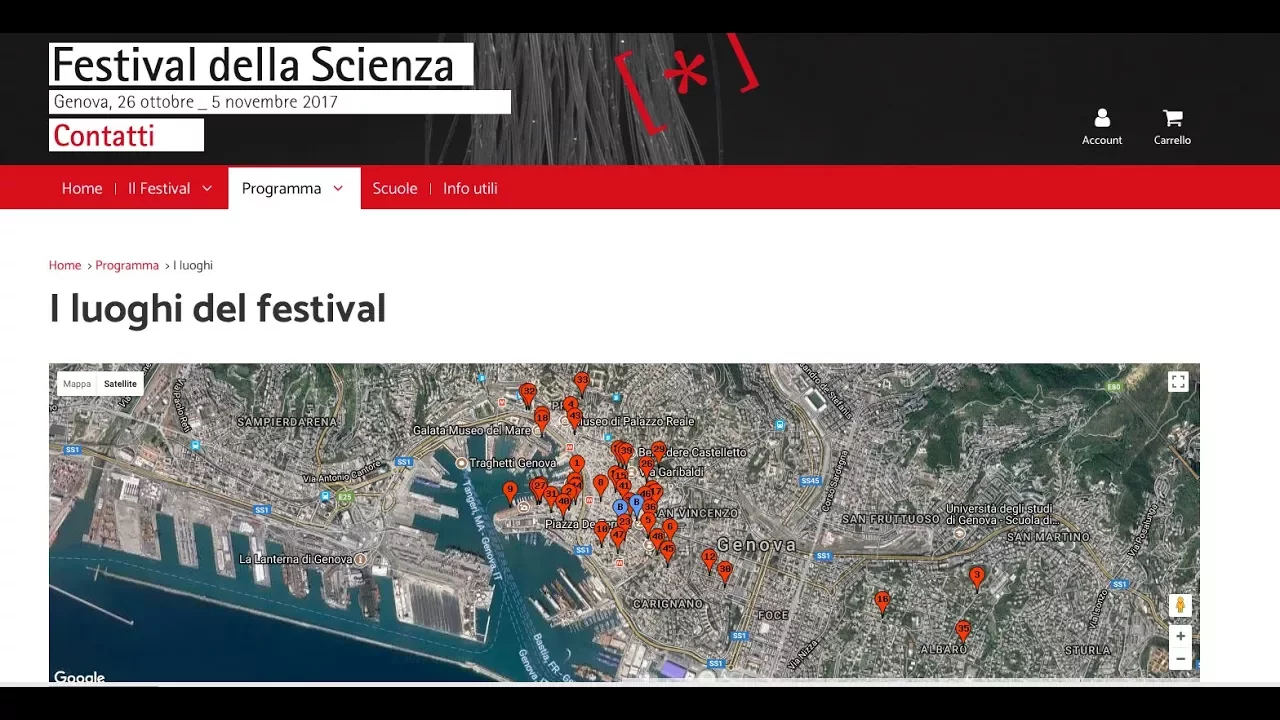
Task: Select map marker number 35
Action: tap(962, 631)
